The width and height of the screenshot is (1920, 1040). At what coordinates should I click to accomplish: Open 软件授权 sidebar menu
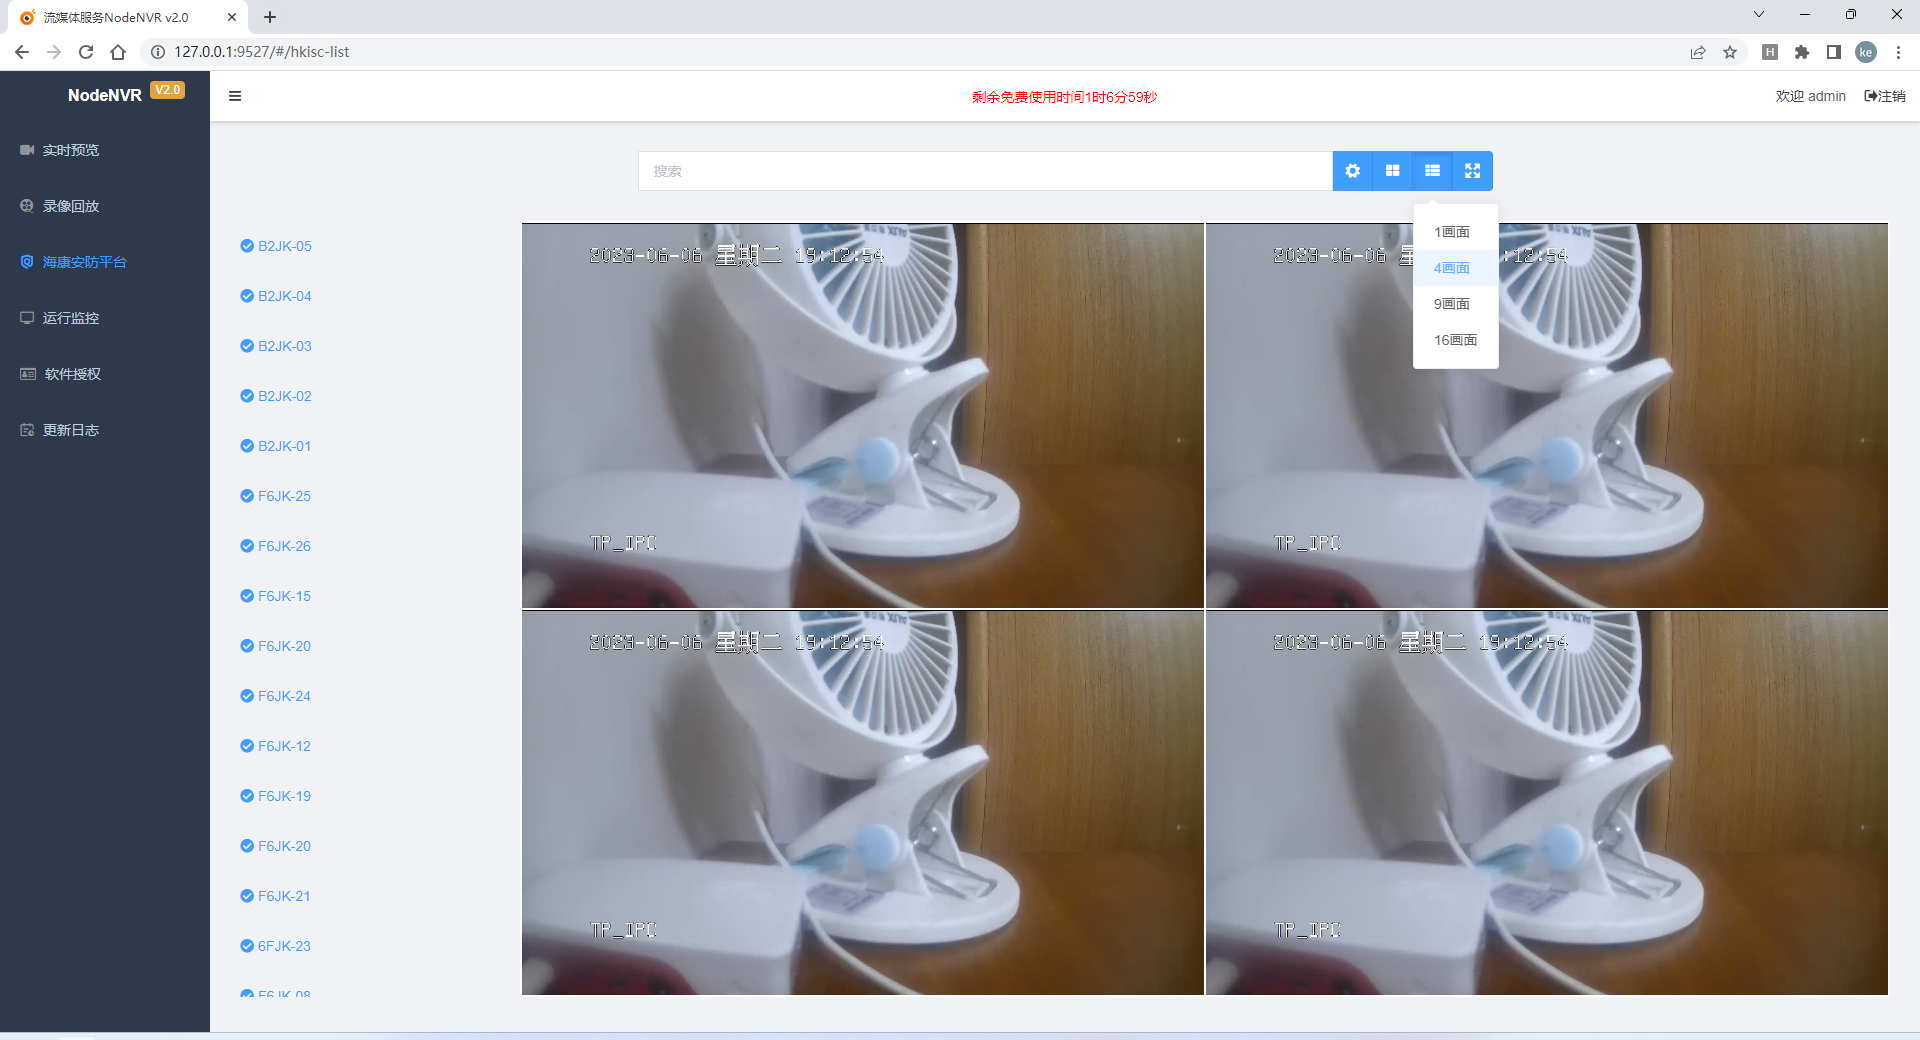click(105, 374)
